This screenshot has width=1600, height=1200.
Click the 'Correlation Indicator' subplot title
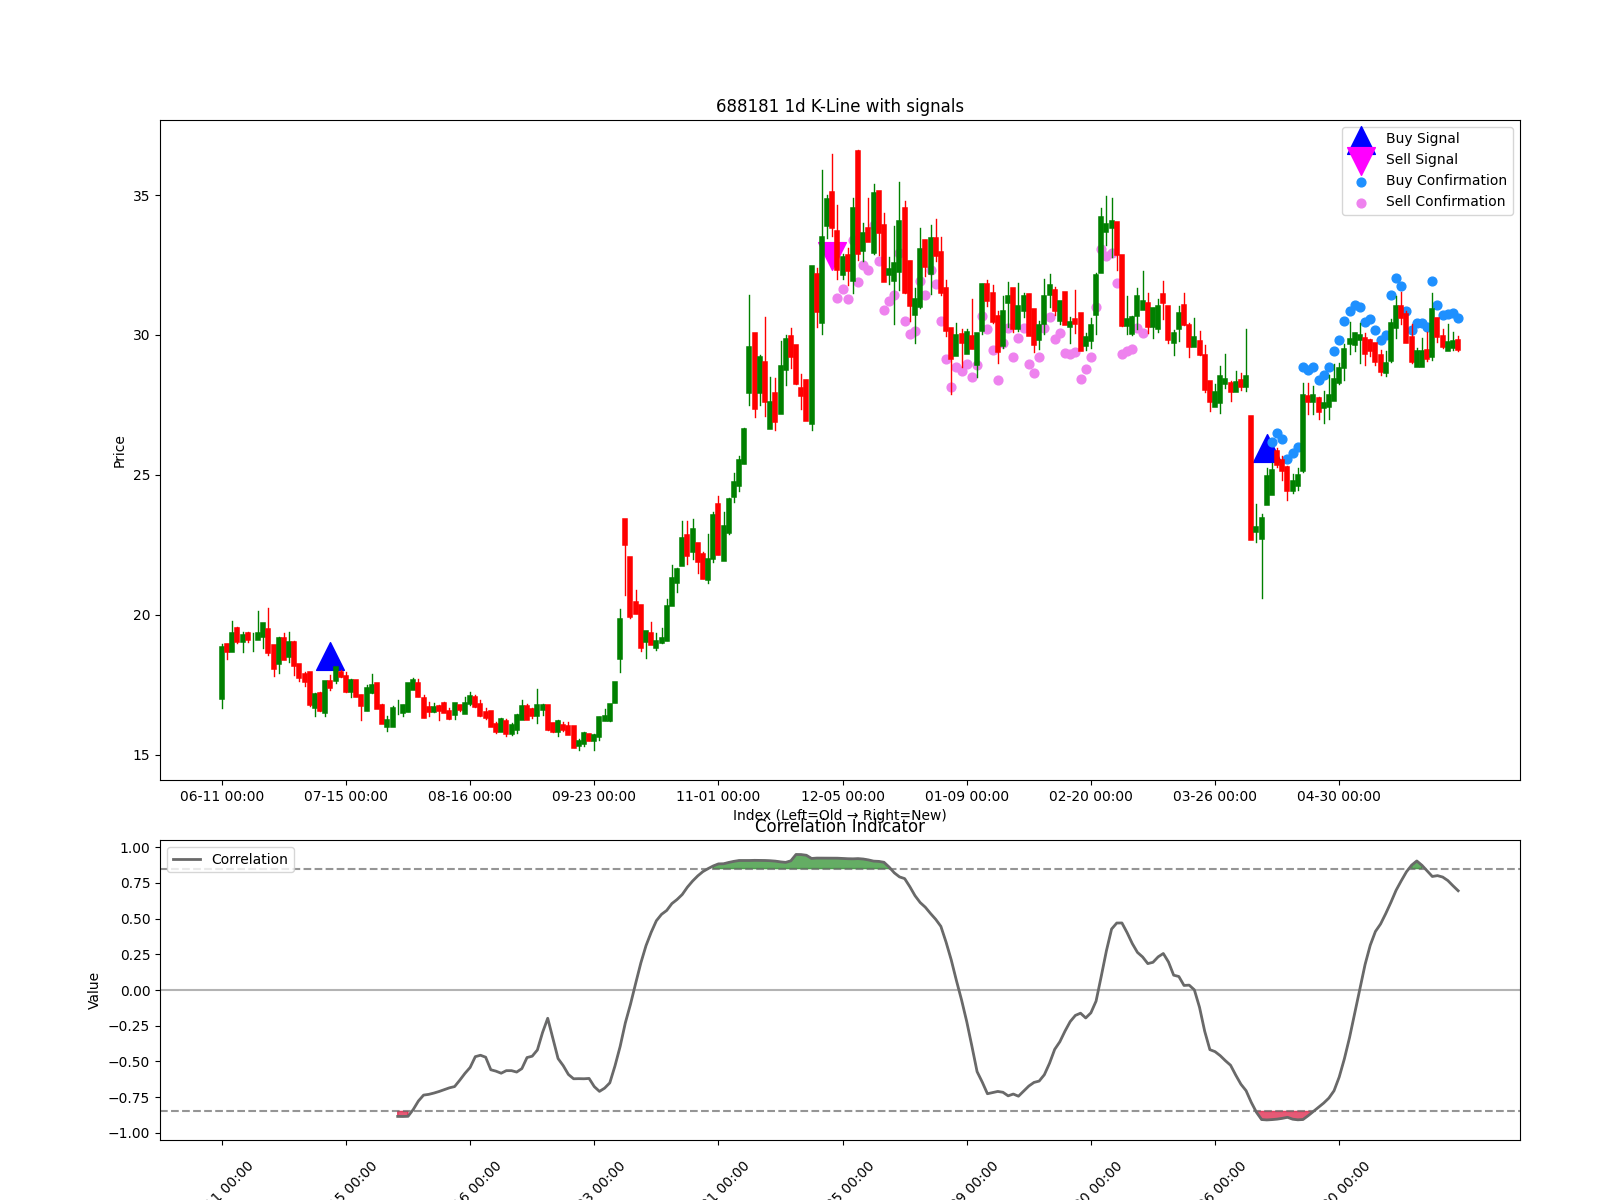pyautogui.click(x=840, y=826)
